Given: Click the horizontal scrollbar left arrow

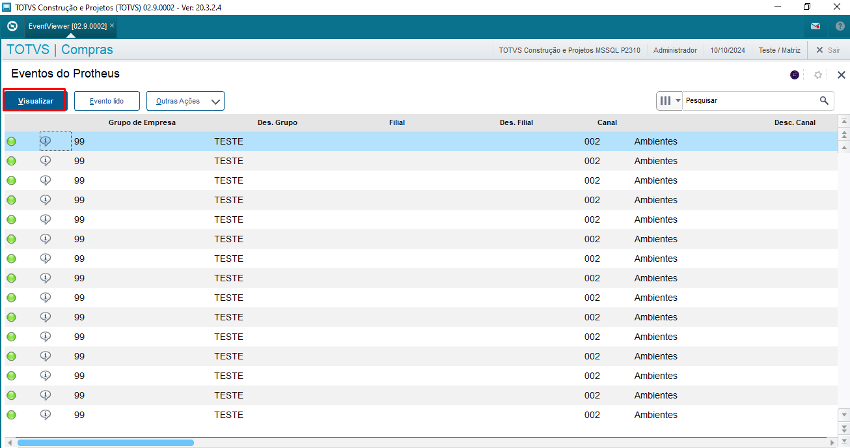Looking at the screenshot, I should click(x=9, y=443).
